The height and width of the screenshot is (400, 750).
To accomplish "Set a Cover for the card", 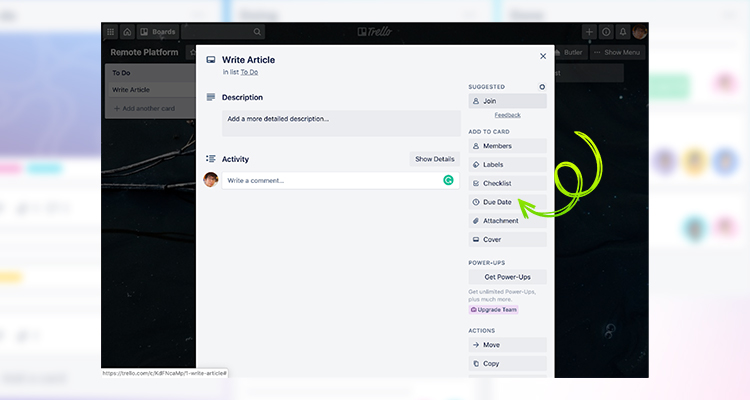I will (507, 239).
